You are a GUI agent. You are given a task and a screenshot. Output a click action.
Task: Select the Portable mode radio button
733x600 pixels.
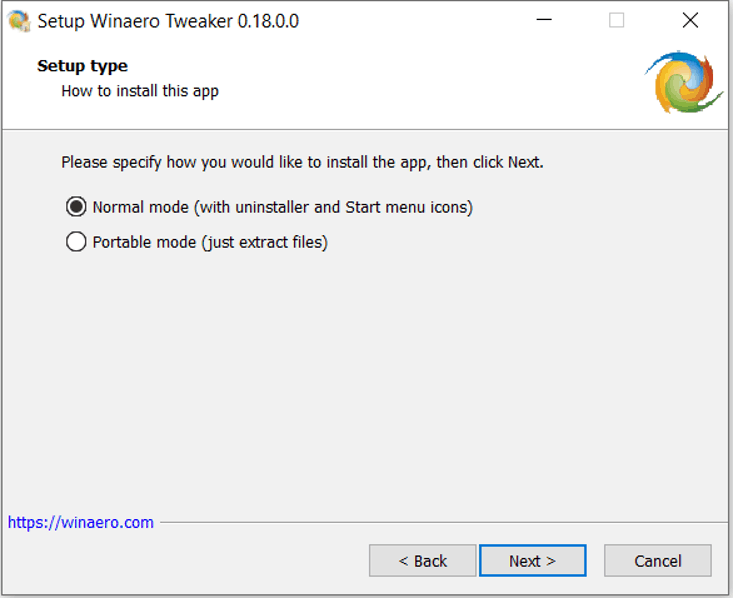[76, 242]
